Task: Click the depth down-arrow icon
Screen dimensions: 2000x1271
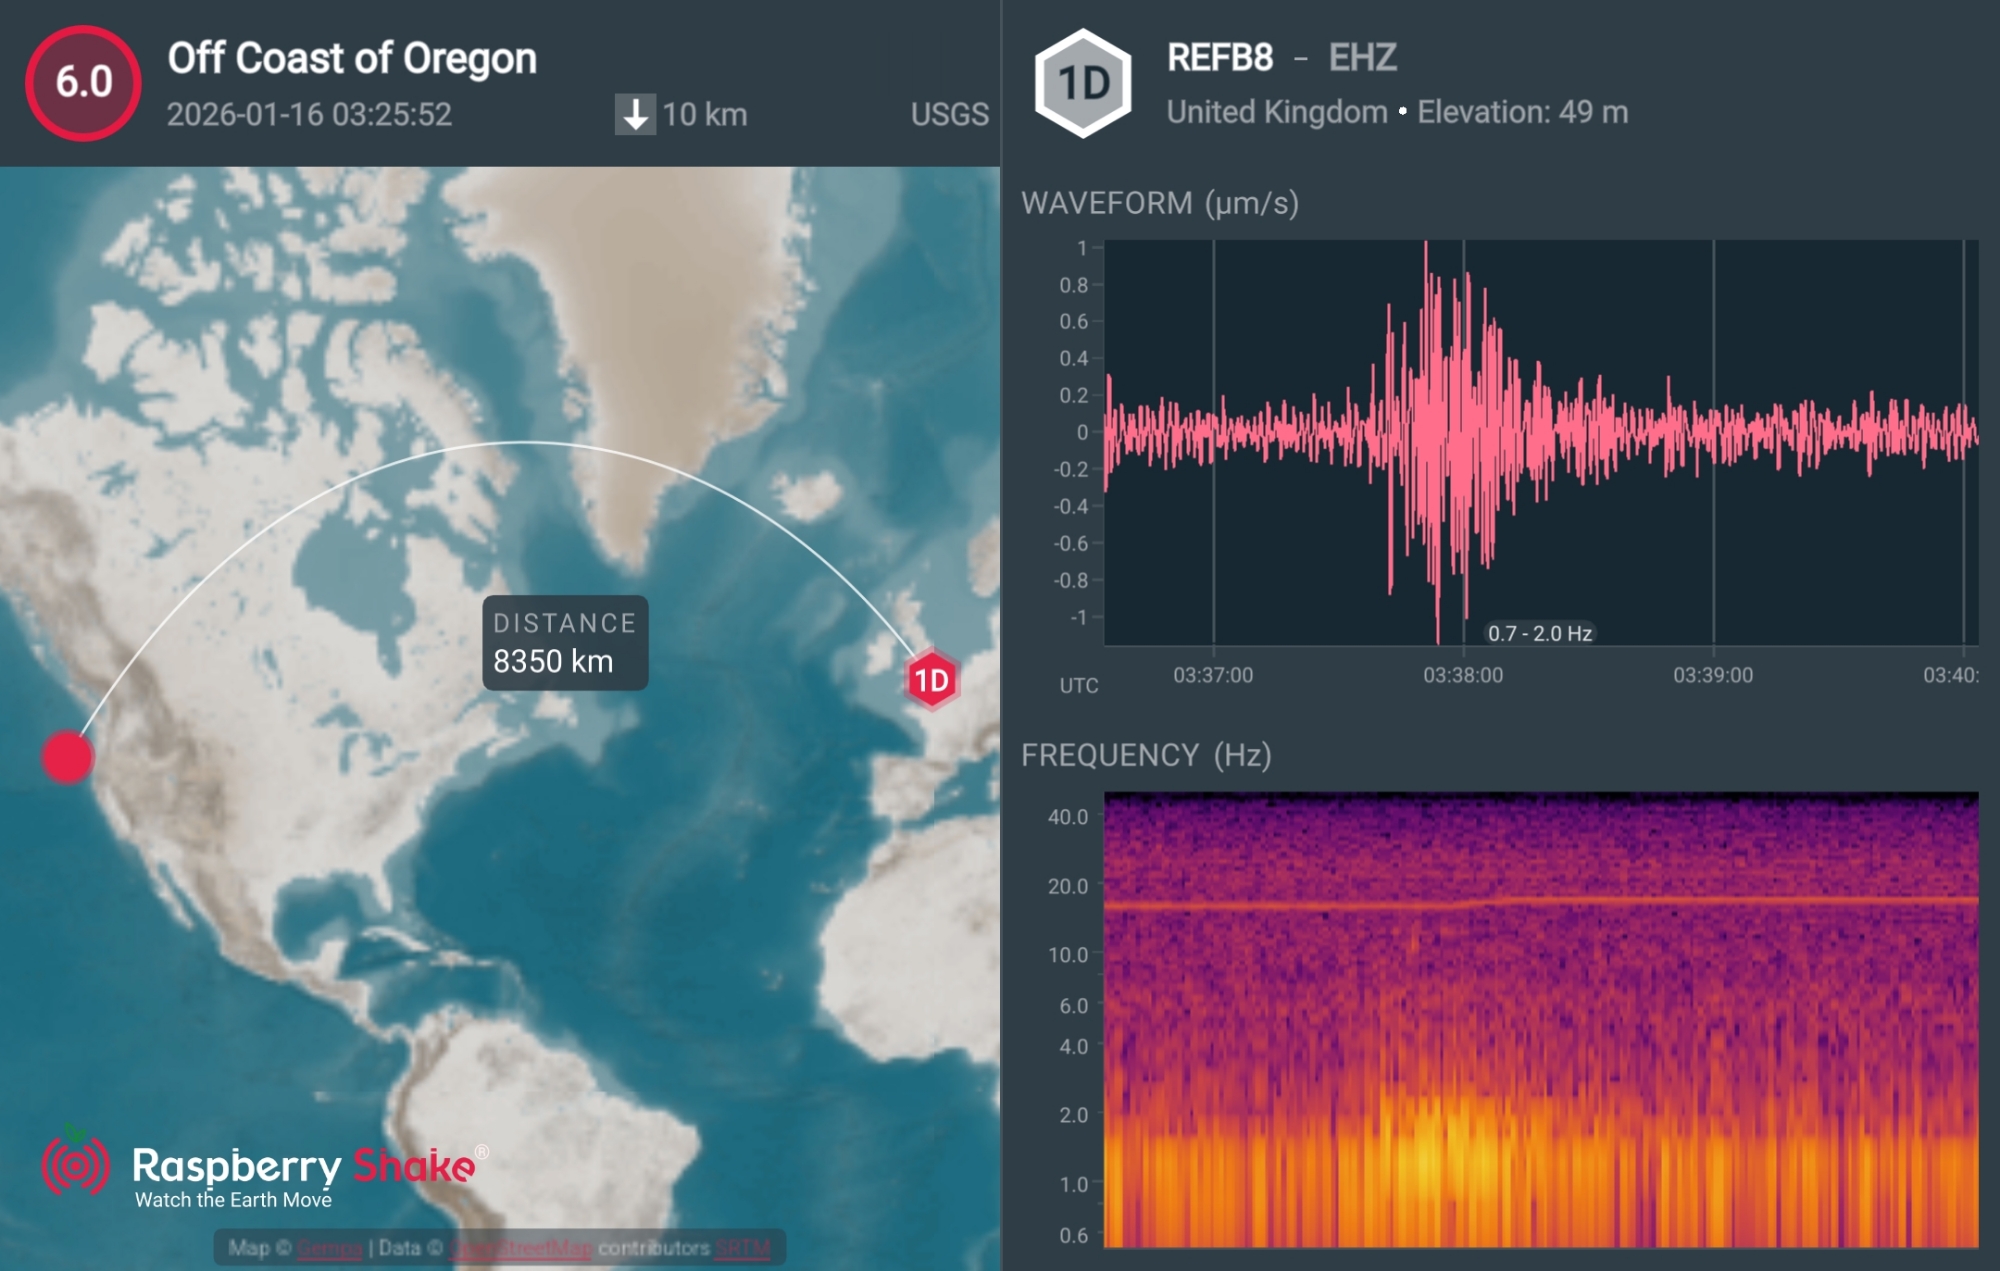Action: click(635, 115)
